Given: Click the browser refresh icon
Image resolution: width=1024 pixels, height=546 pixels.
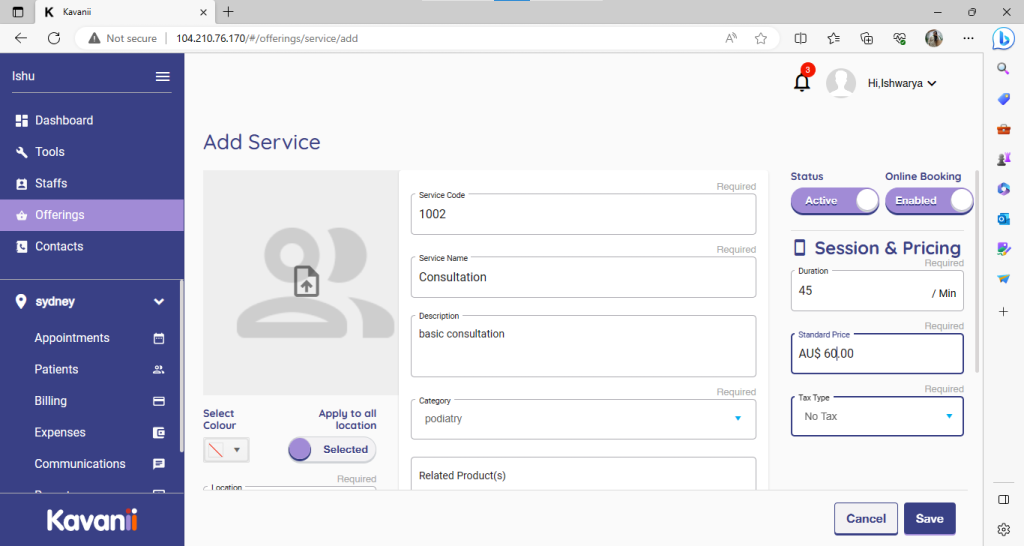Looking at the screenshot, I should coord(54,38).
